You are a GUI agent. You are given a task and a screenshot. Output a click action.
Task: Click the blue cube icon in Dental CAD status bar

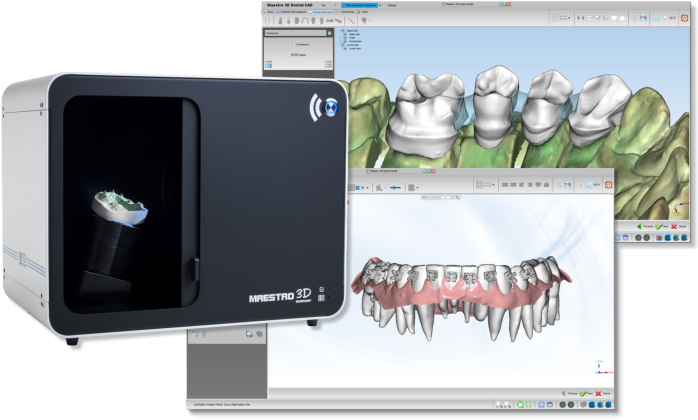(667, 238)
